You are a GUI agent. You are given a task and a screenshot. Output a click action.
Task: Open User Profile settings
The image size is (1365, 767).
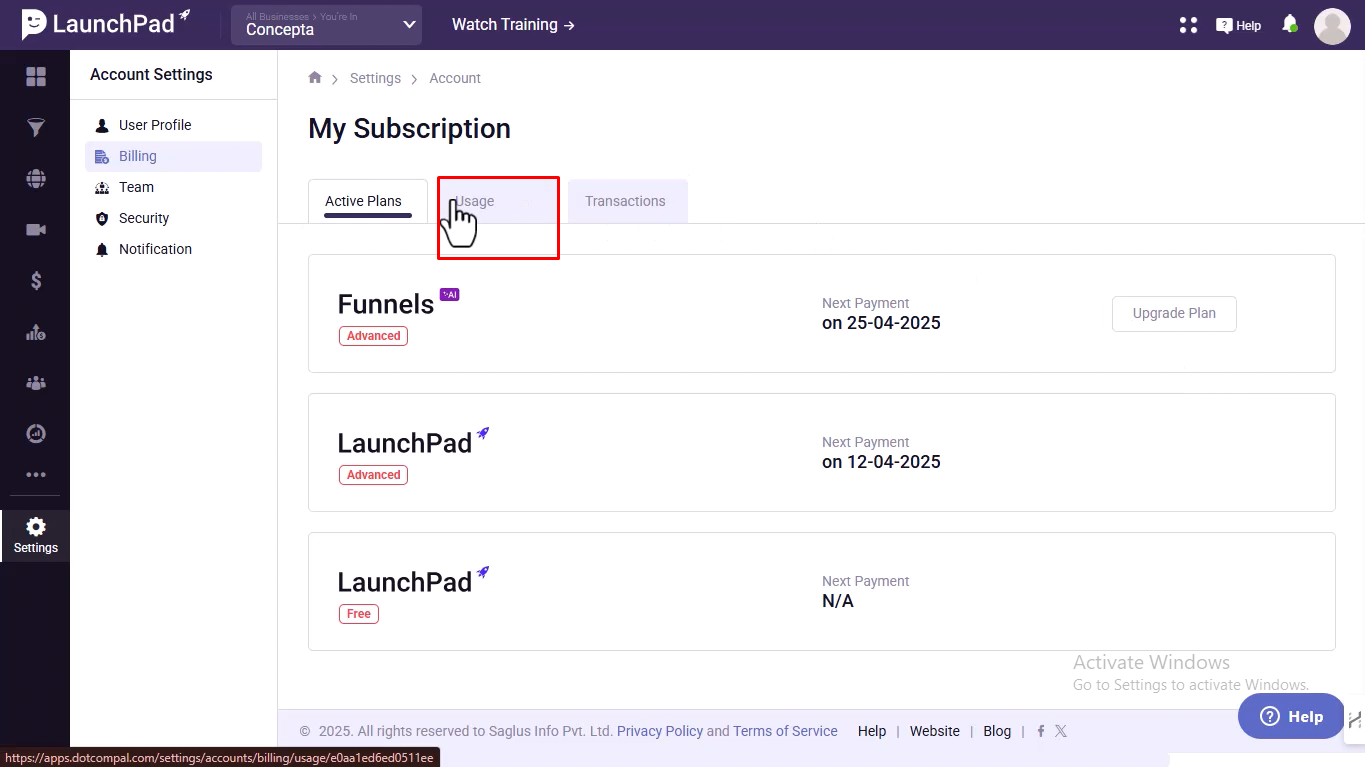pos(155,125)
